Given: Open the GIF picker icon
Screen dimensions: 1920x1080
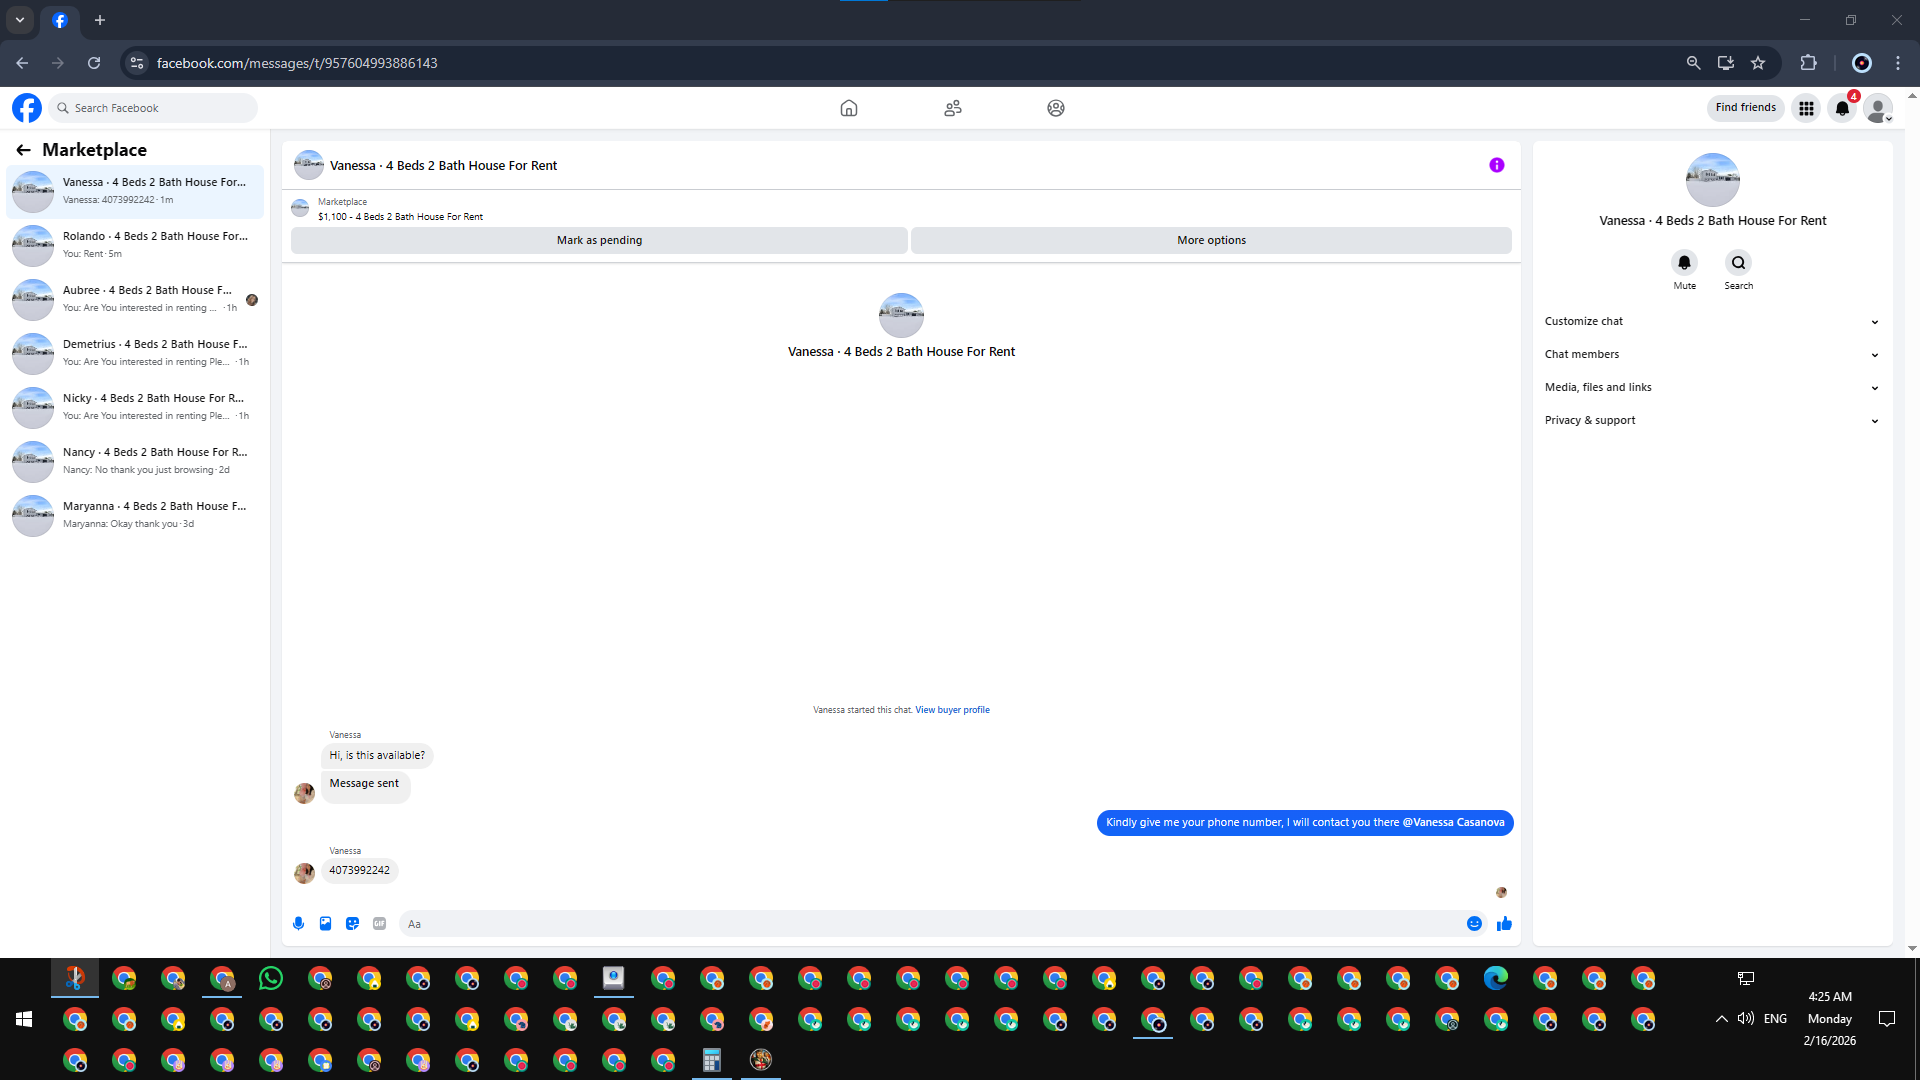Looking at the screenshot, I should pyautogui.click(x=379, y=924).
